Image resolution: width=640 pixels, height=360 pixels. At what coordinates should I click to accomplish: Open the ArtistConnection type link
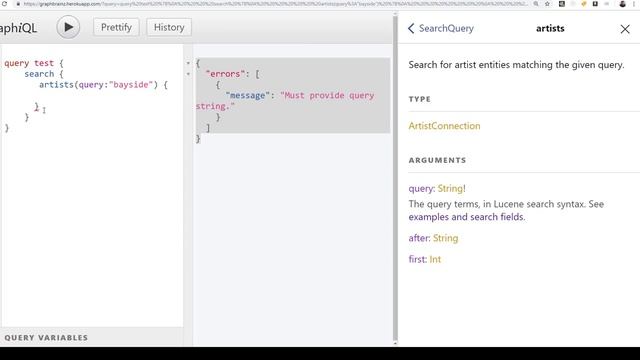[444, 126]
